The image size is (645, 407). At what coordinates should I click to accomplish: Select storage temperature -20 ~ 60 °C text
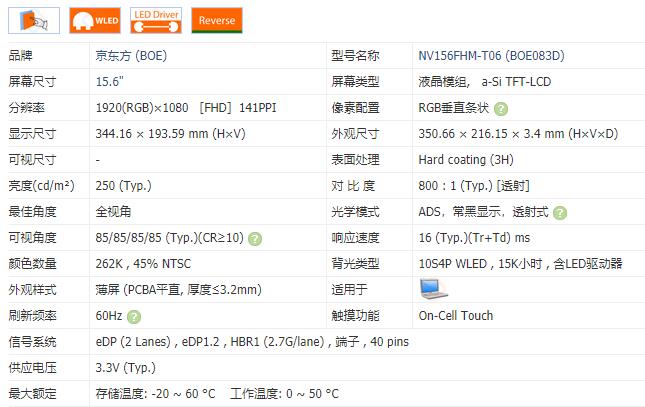pyautogui.click(x=155, y=393)
